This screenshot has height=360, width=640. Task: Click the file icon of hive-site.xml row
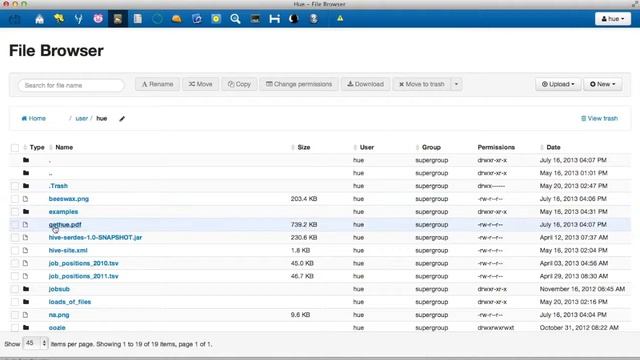click(26, 250)
